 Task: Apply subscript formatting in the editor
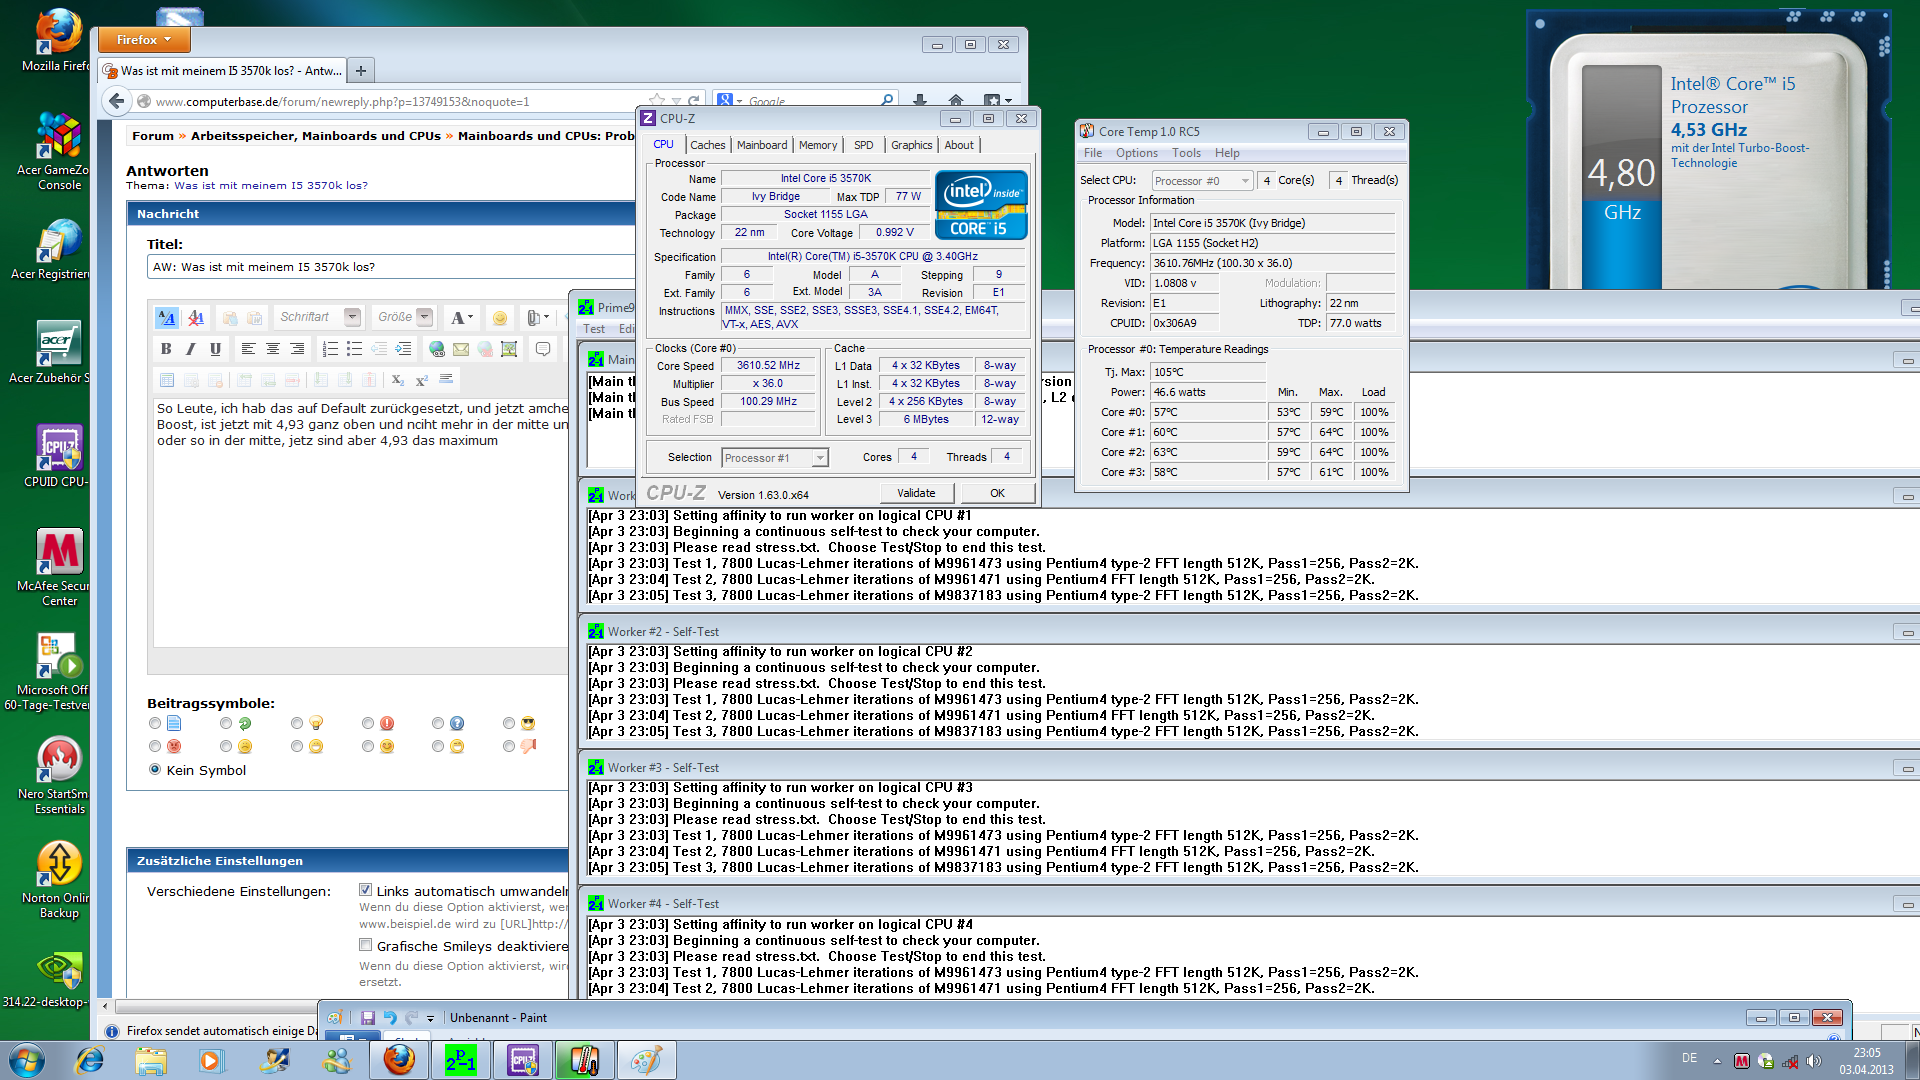[397, 380]
